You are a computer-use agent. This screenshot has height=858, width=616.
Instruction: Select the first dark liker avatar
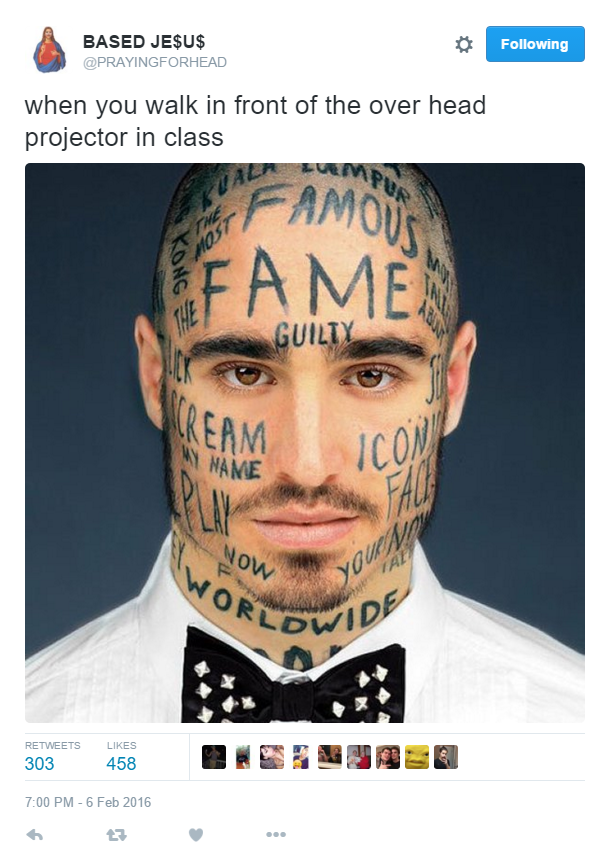214,757
